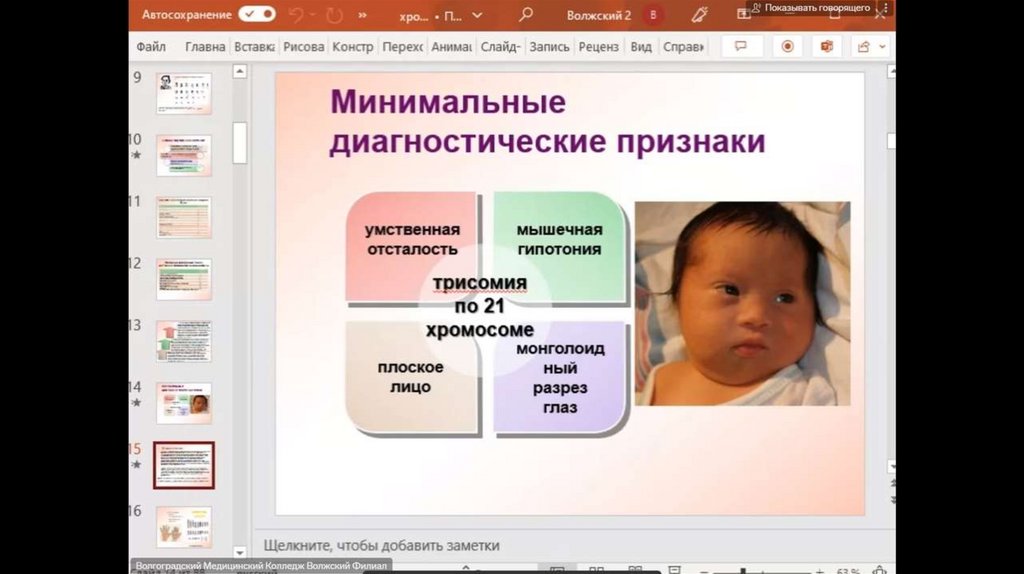Switch to the Запись tab
Image resolution: width=1024 pixels, height=574 pixels.
pos(549,47)
